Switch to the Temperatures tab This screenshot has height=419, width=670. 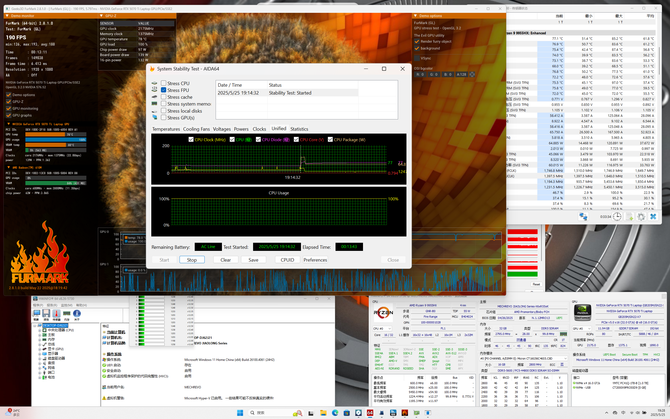(x=166, y=129)
